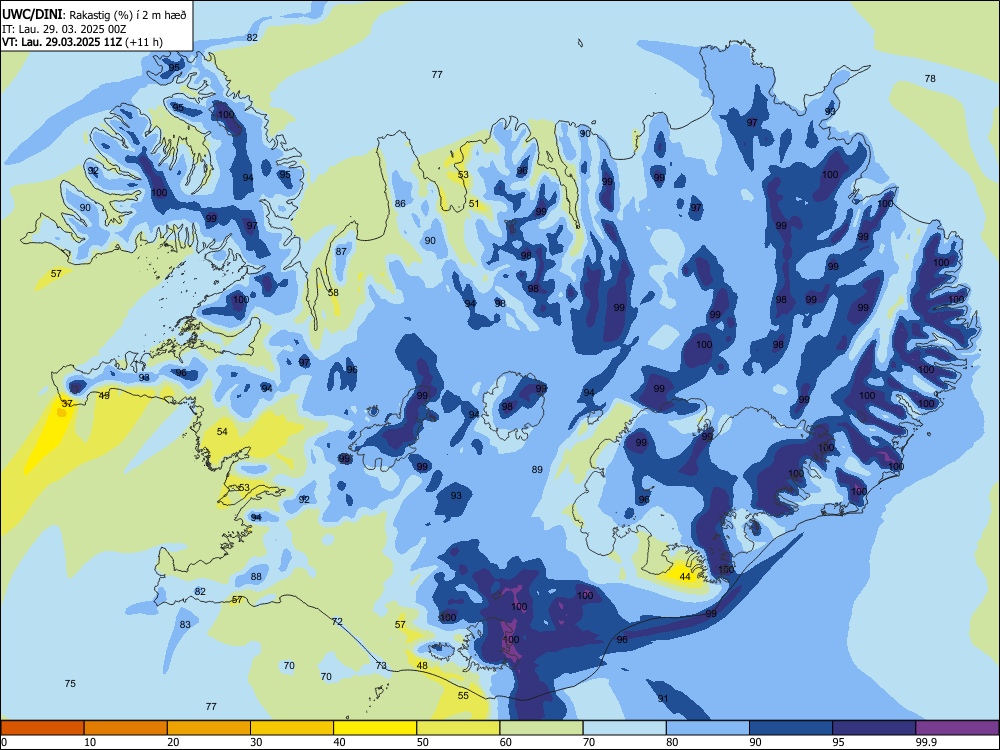Screen dimensions: 1000x750
Task: Click the '73' humidity value
Action: [381, 665]
